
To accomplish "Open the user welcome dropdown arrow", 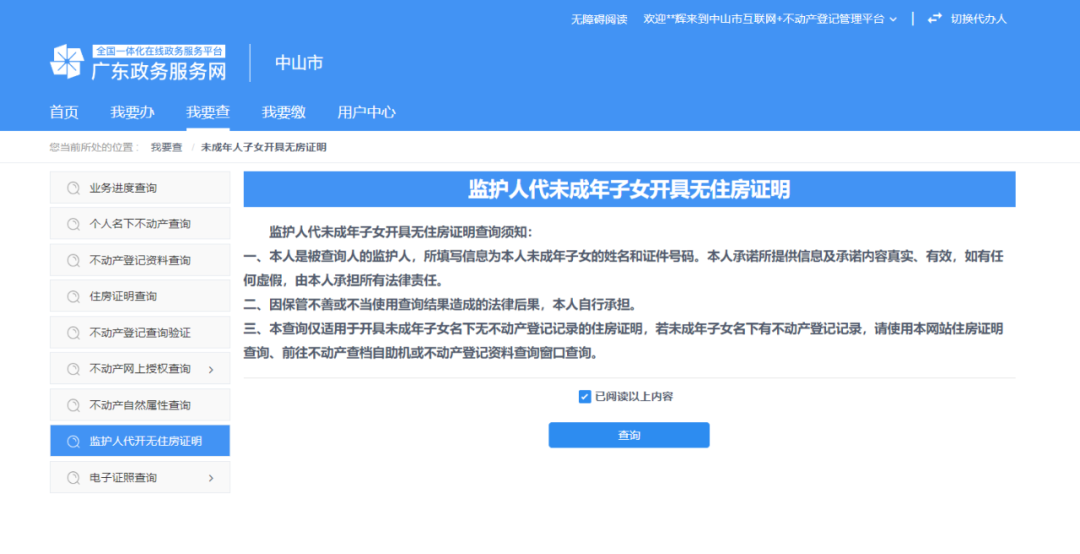I will pyautogui.click(x=893, y=20).
